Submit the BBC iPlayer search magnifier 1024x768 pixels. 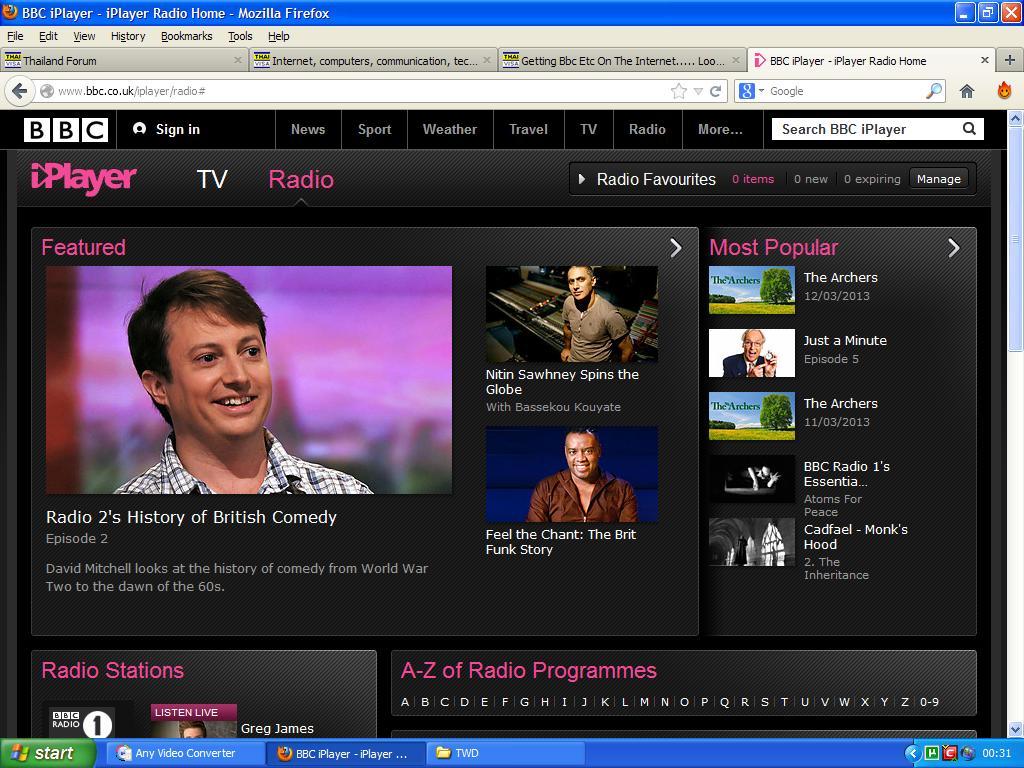click(969, 129)
